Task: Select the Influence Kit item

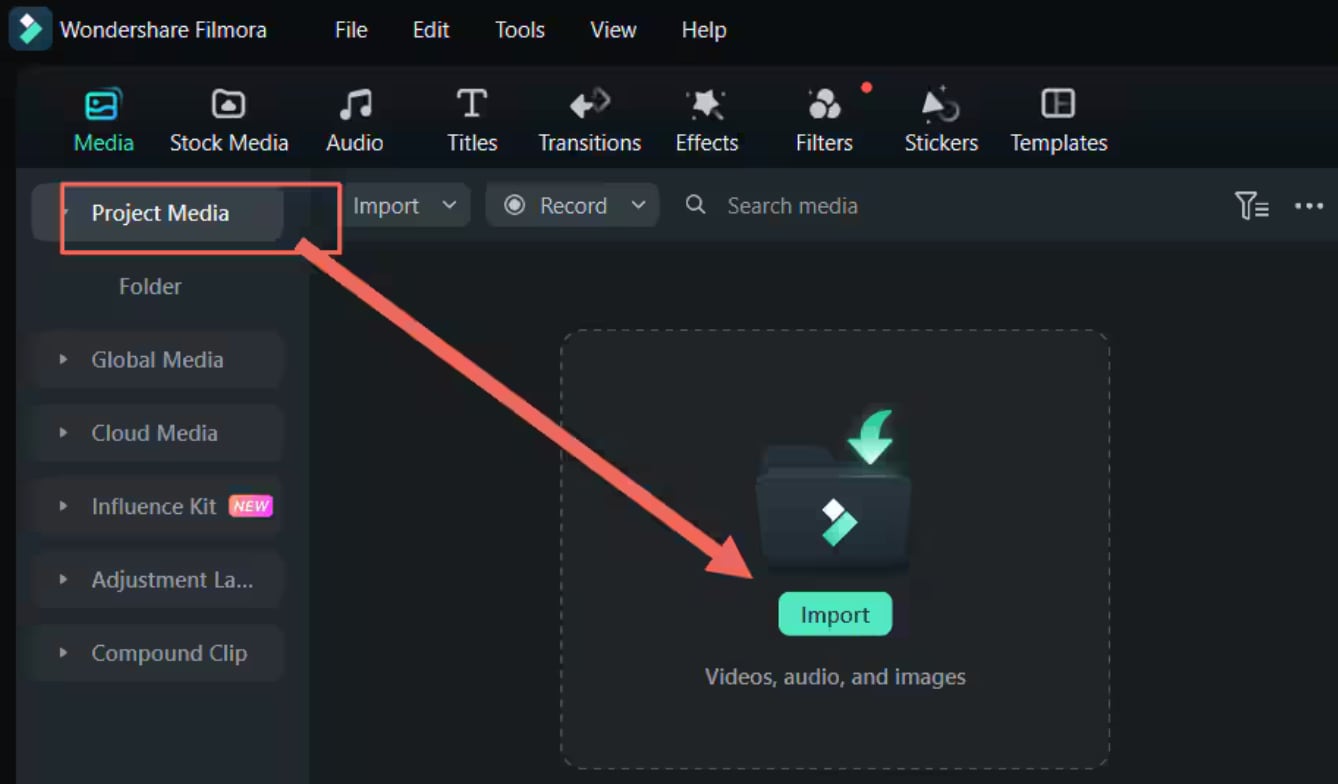Action: point(158,506)
